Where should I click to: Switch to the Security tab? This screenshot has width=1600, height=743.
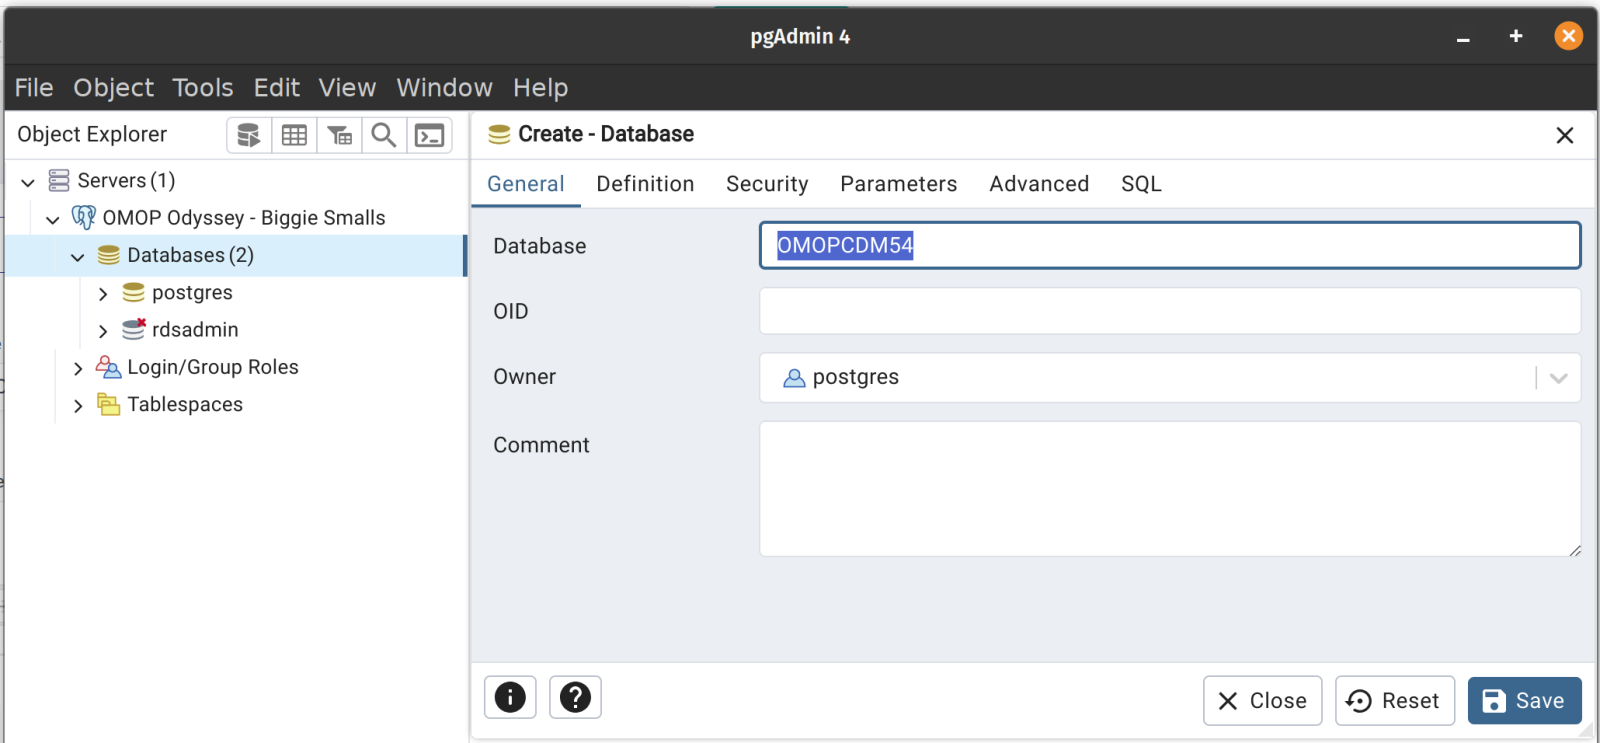(767, 184)
